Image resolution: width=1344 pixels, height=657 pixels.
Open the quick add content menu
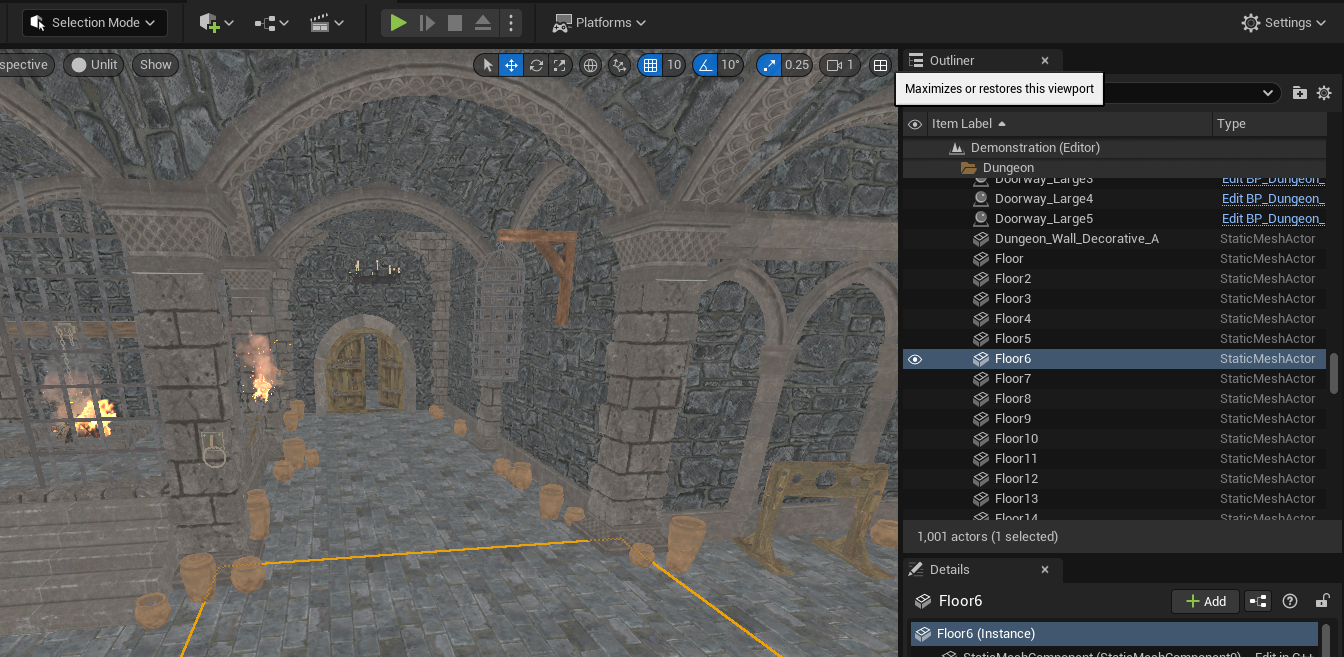click(x=216, y=22)
